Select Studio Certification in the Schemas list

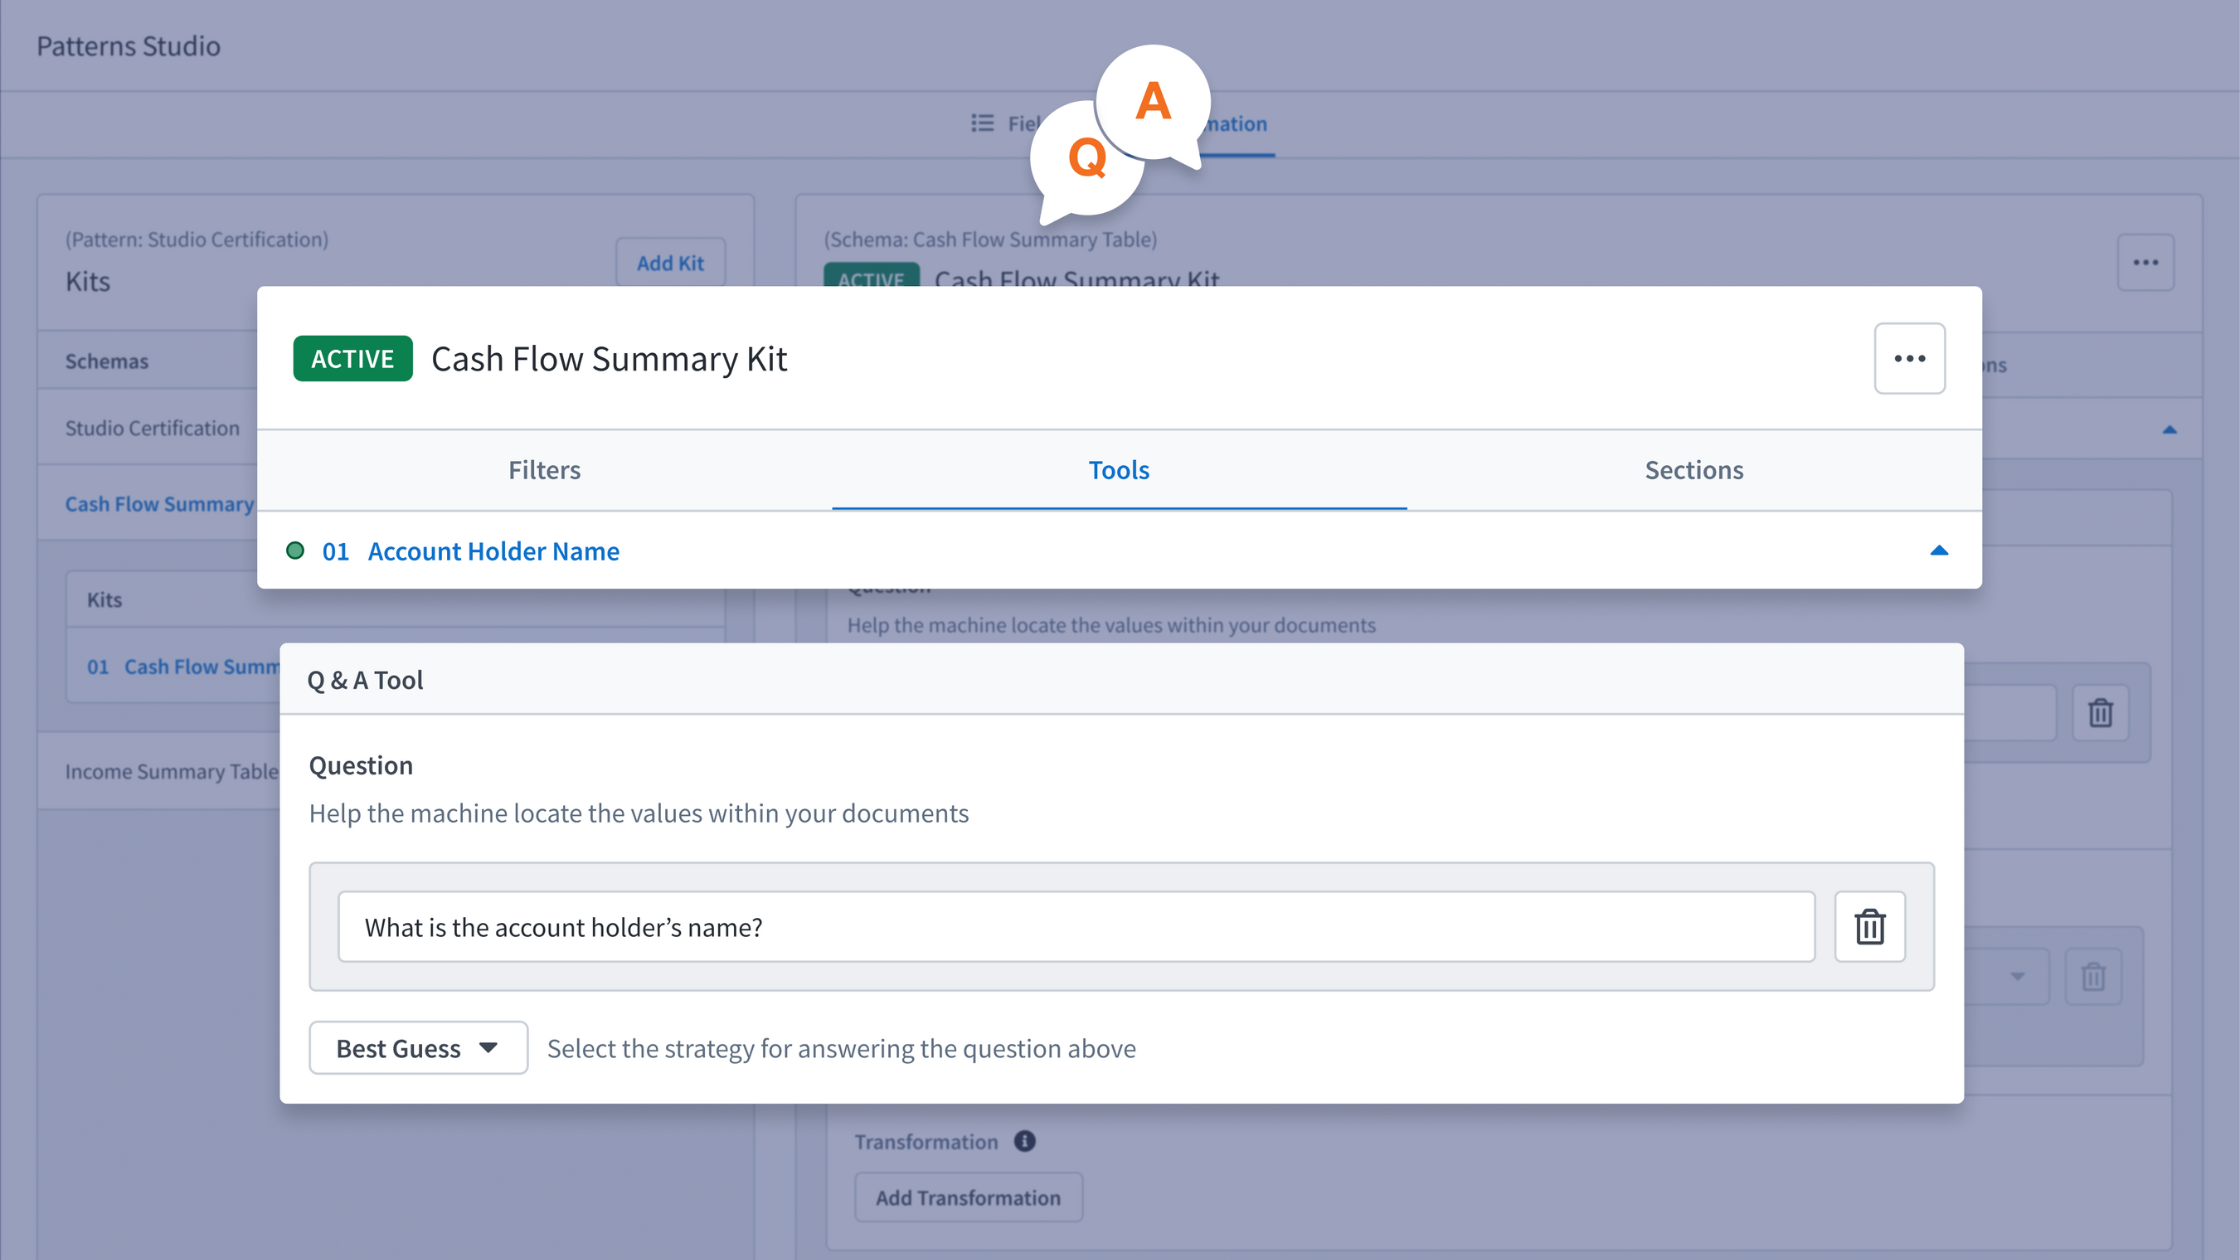click(152, 428)
